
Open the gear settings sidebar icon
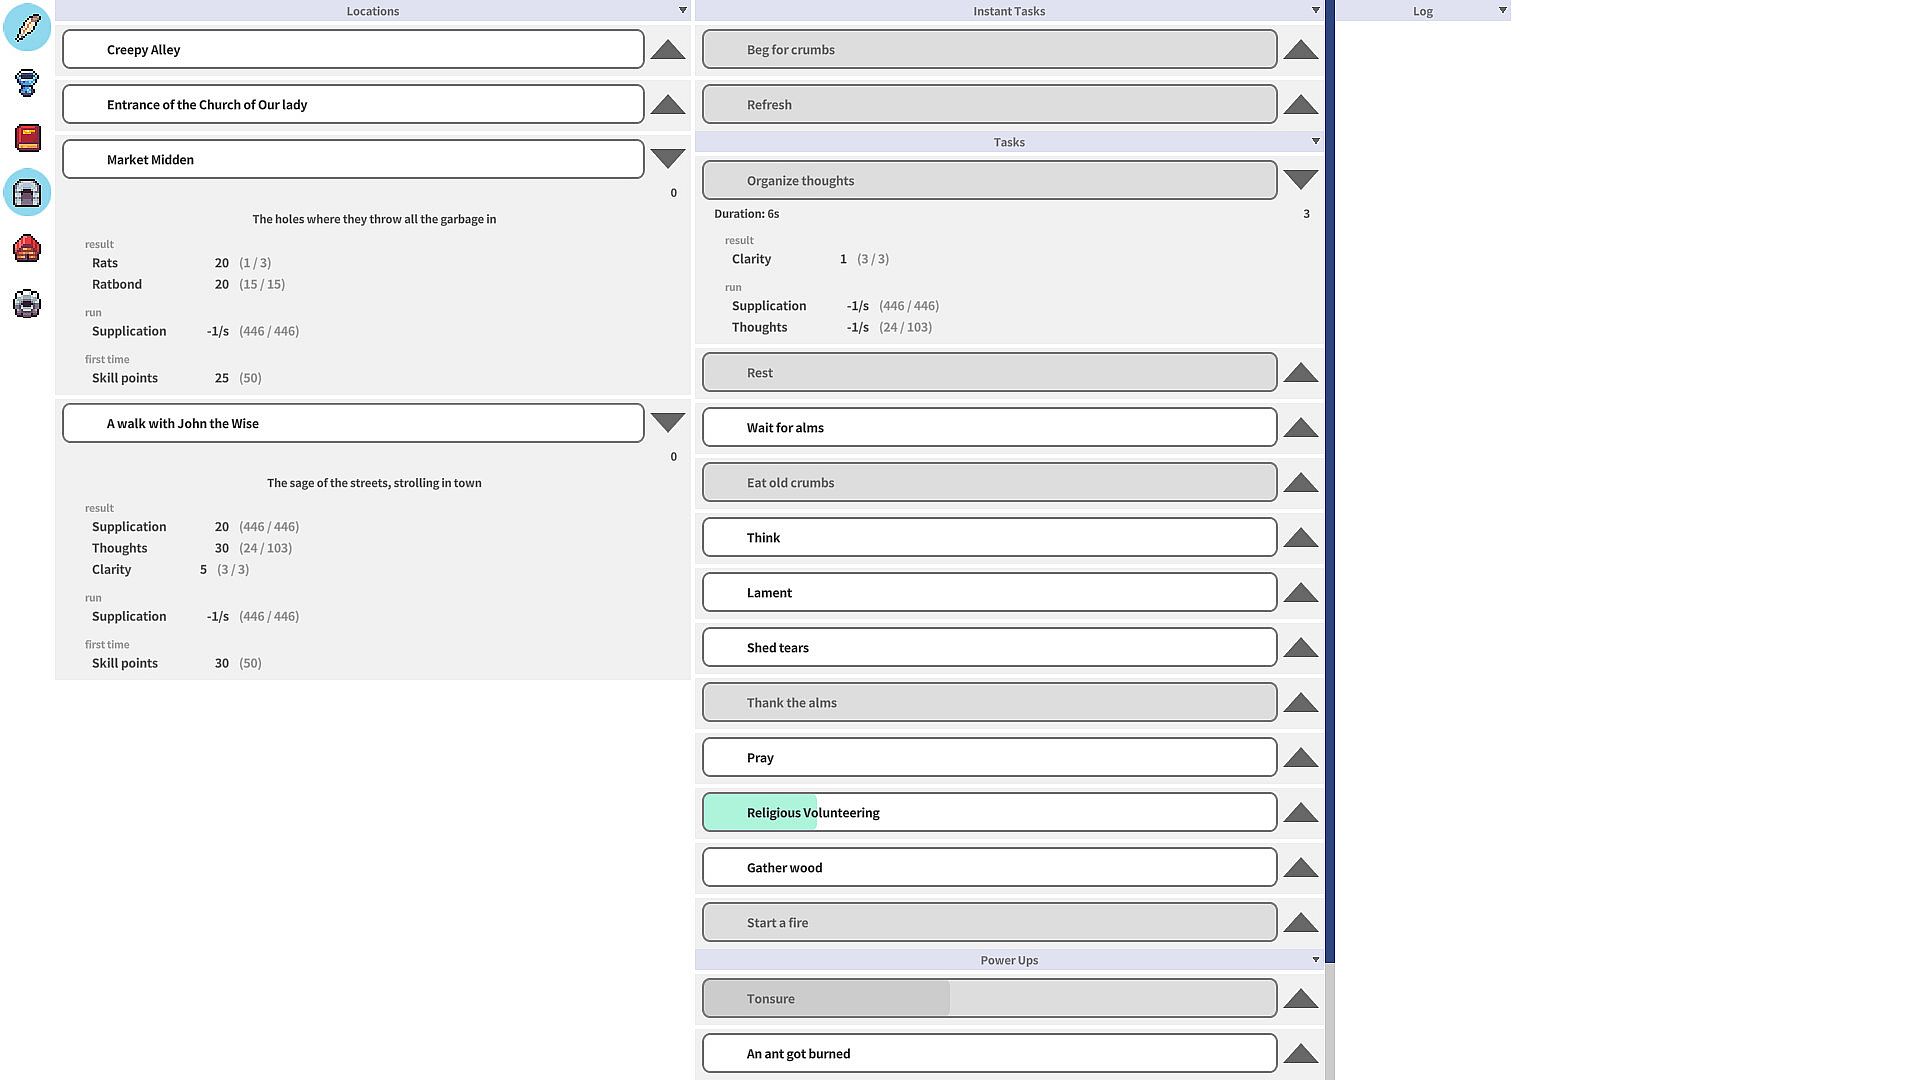click(27, 303)
